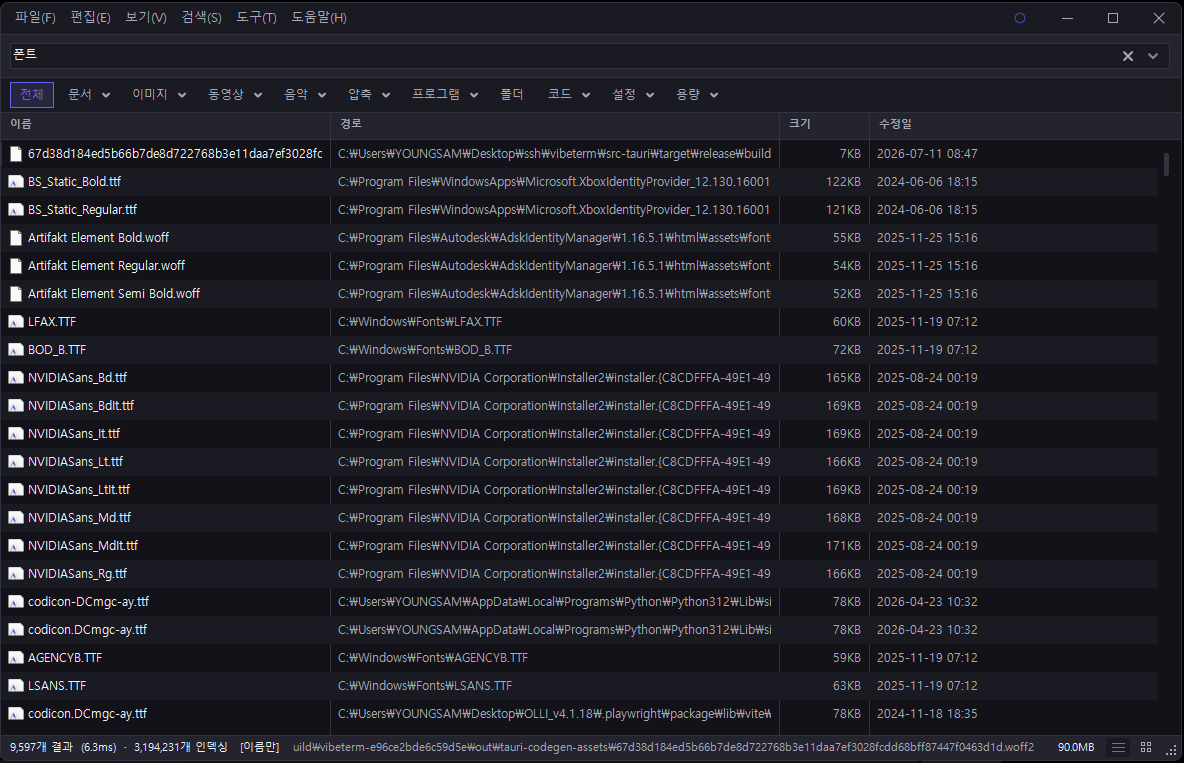The height and width of the screenshot is (763, 1184).
Task: Expand the 음악 filter dropdown arrow
Action: (322, 95)
